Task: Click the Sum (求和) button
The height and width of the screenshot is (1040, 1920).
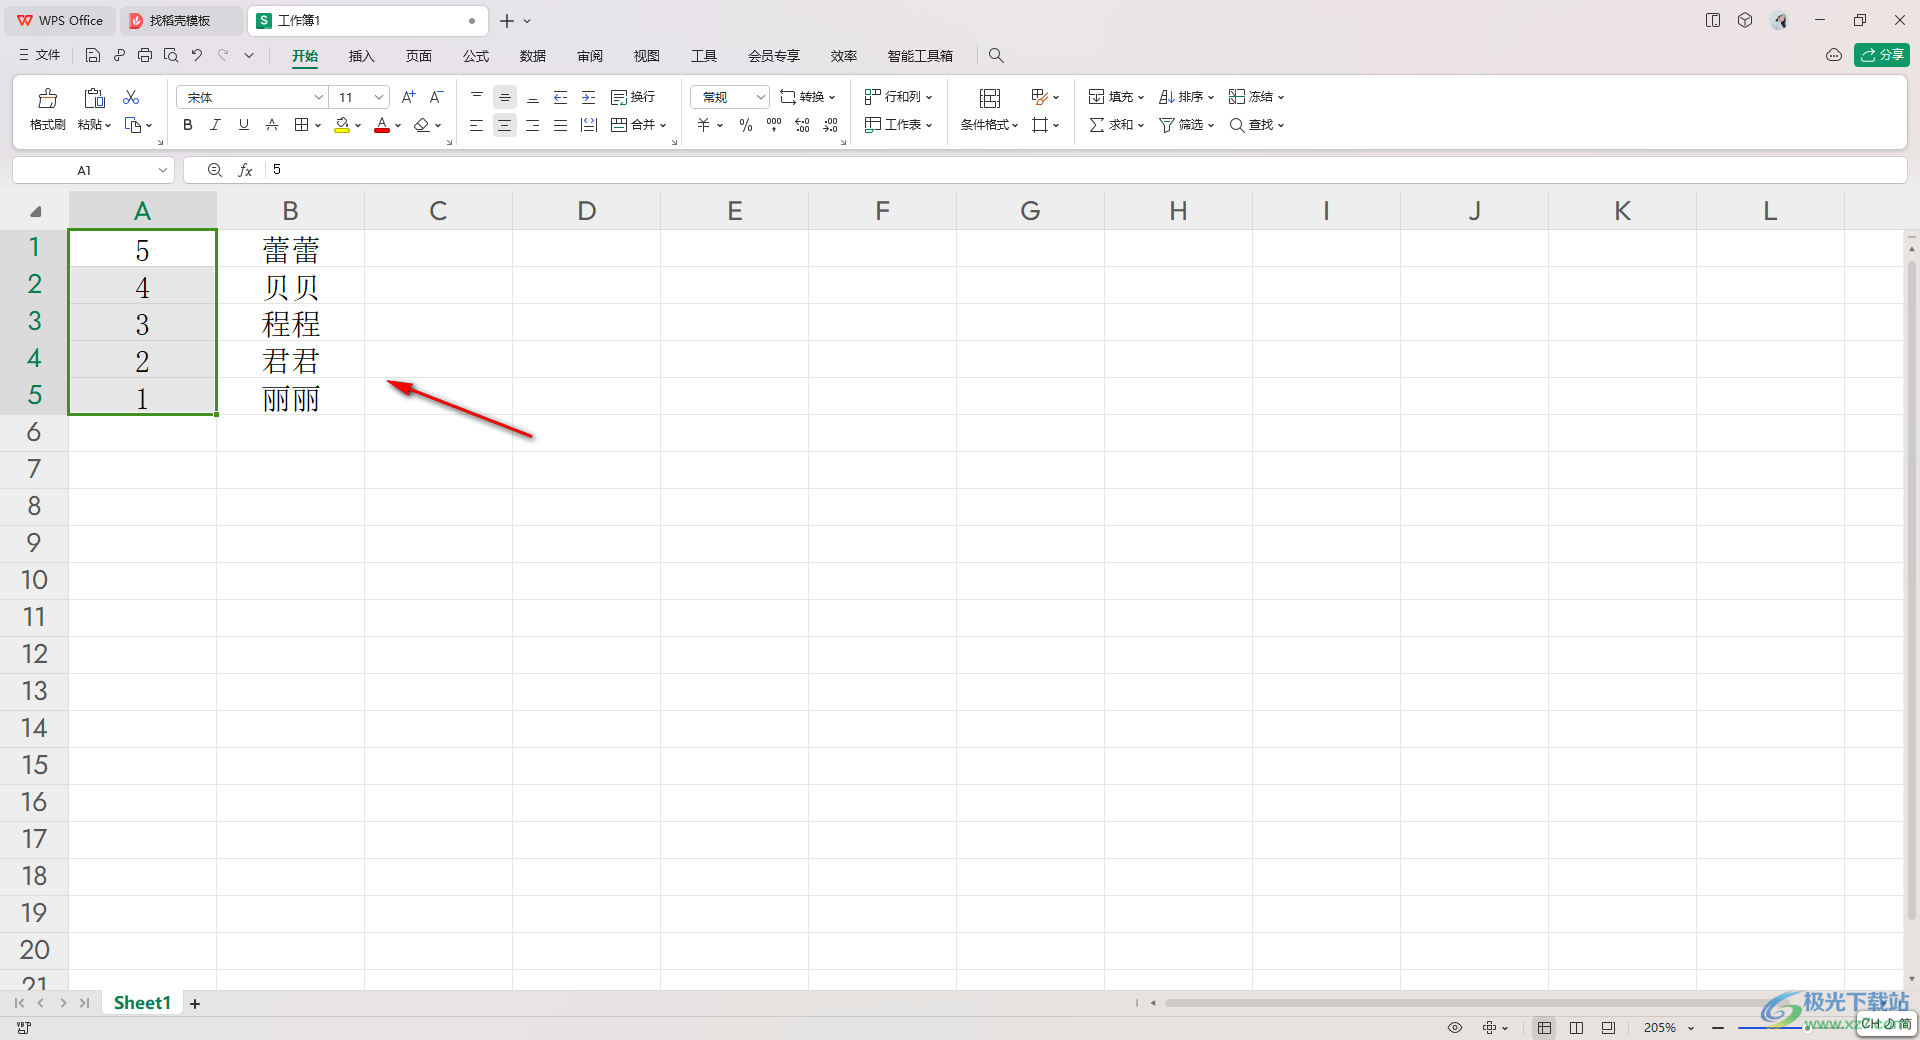Action: 1117,125
